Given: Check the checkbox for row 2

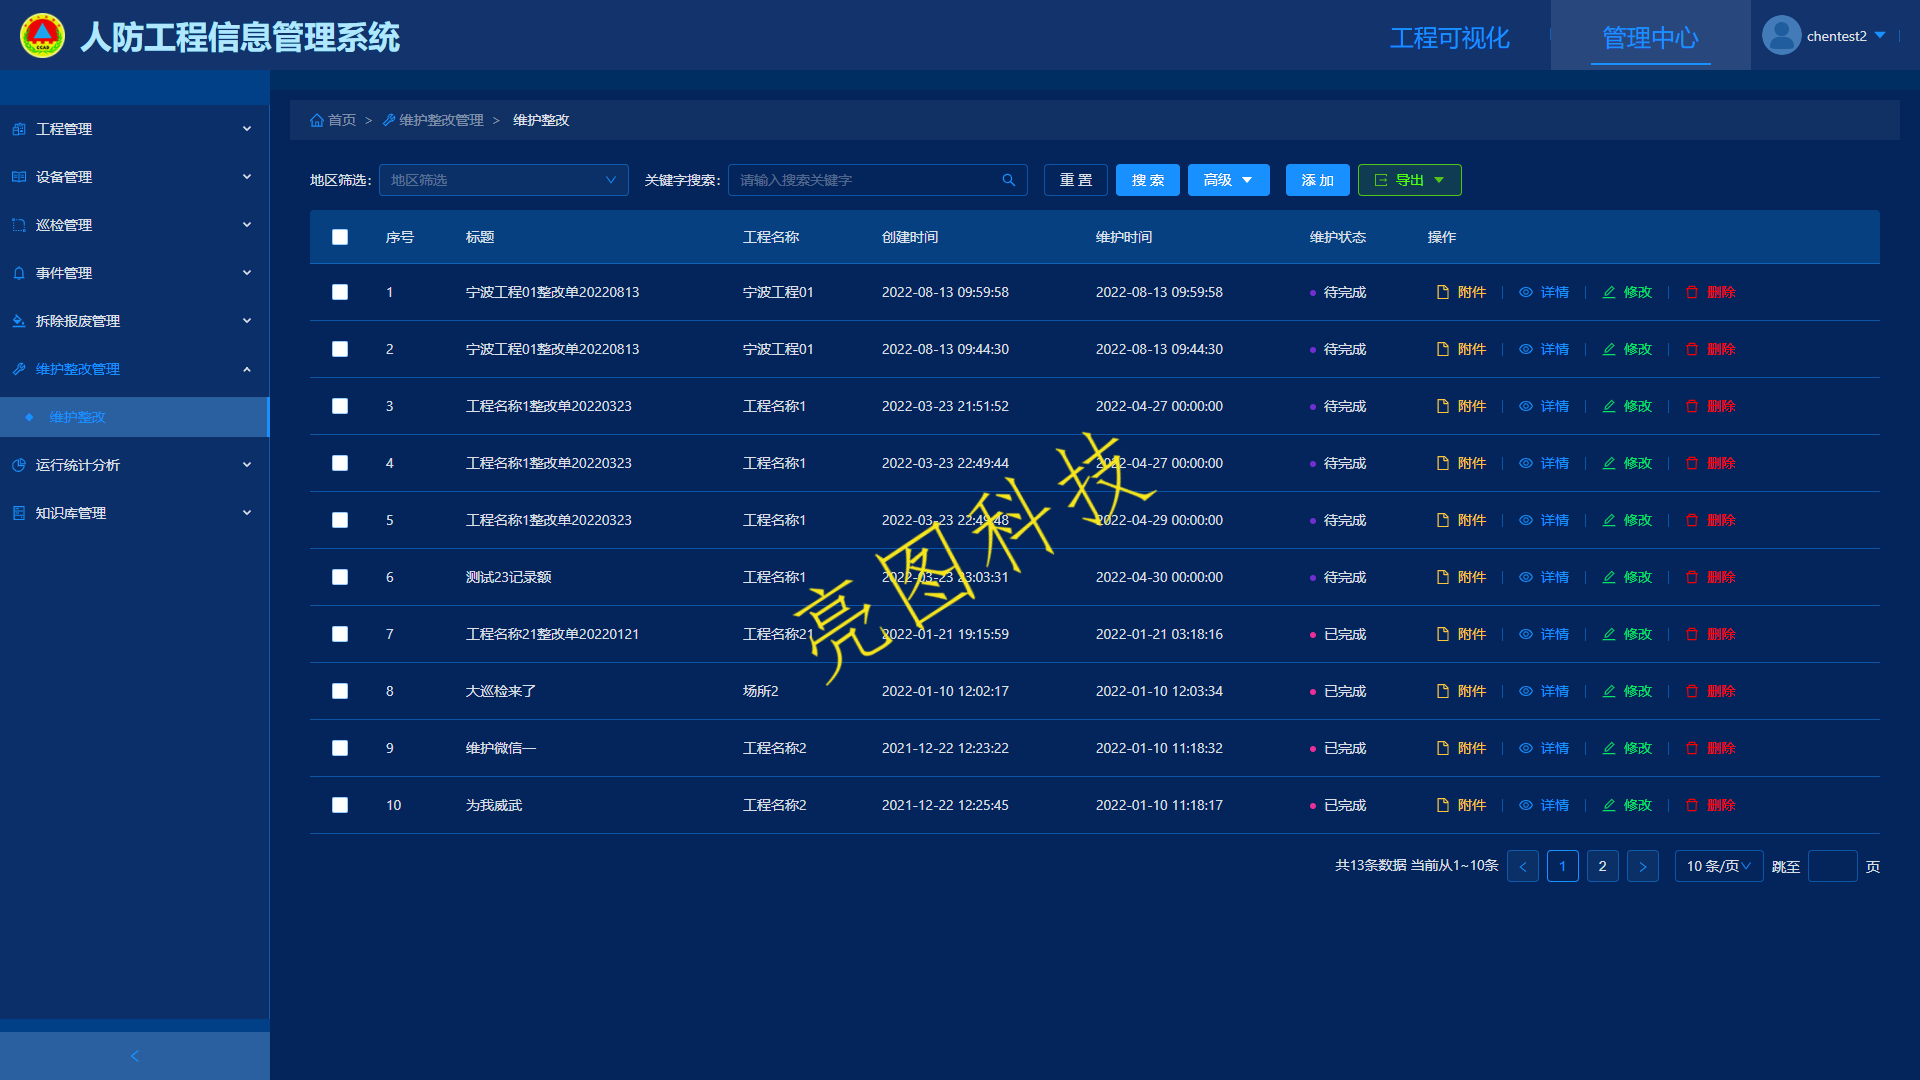Looking at the screenshot, I should [340, 349].
